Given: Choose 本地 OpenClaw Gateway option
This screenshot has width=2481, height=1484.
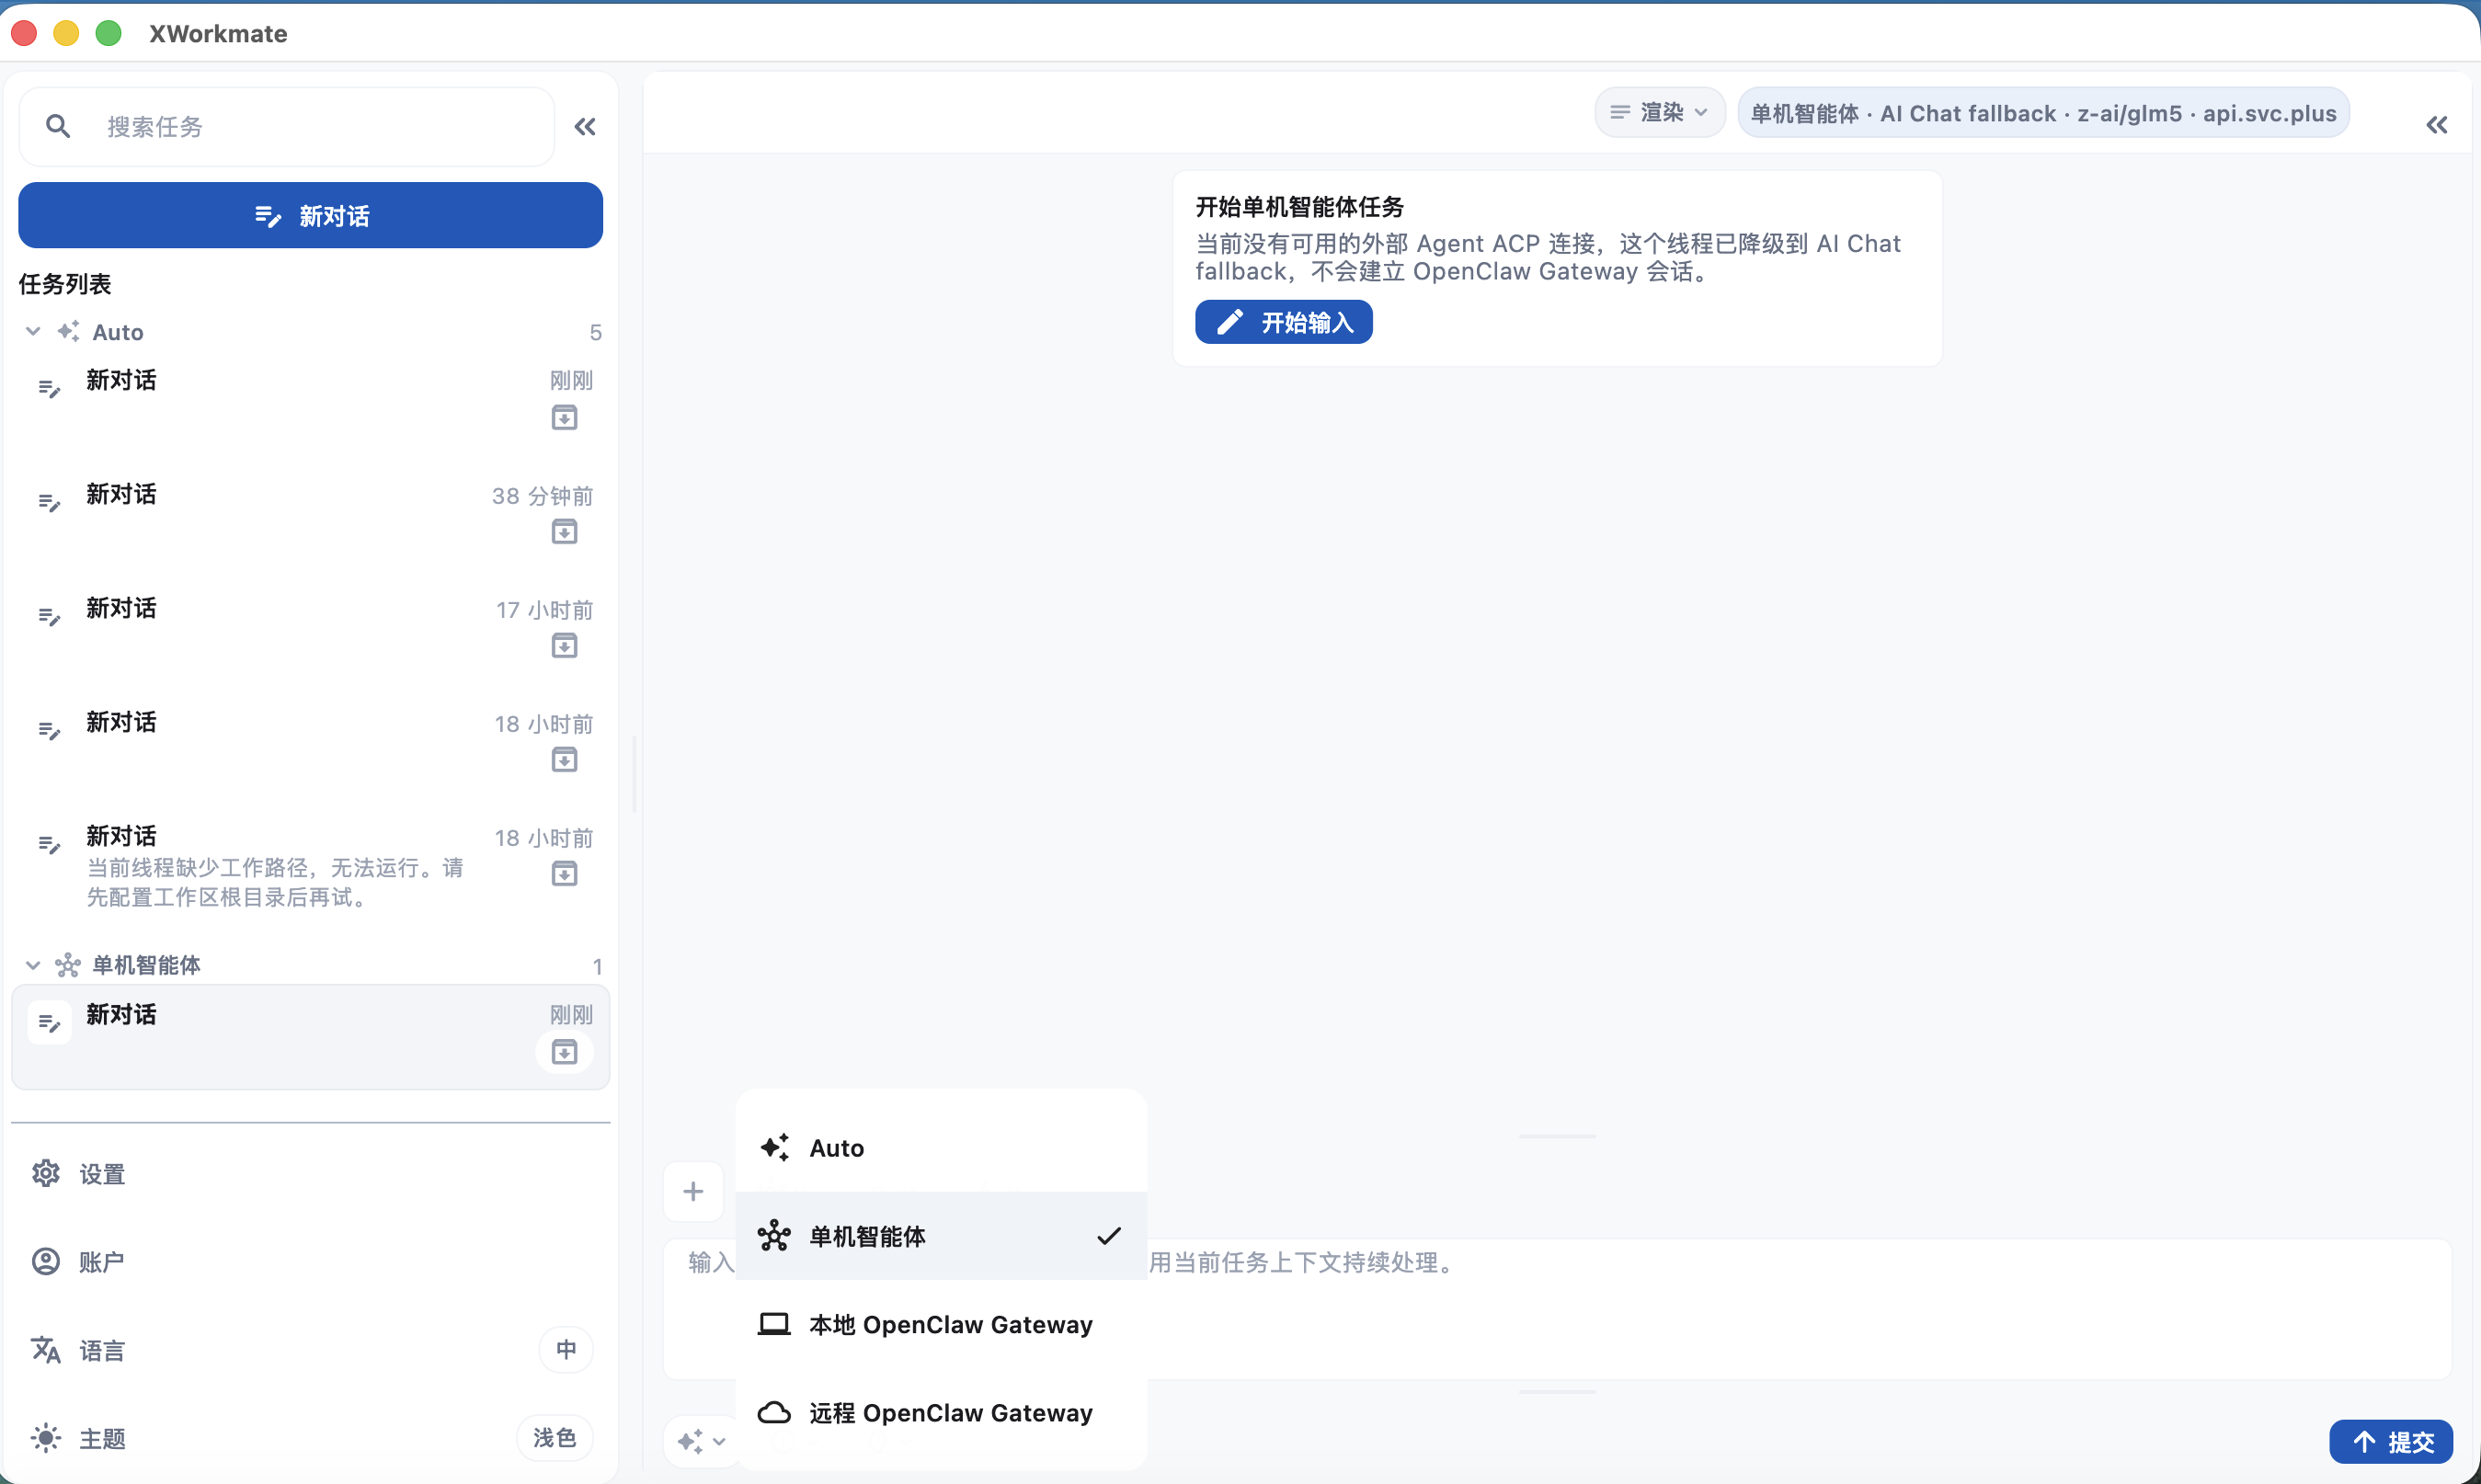Looking at the screenshot, I should click(941, 1324).
